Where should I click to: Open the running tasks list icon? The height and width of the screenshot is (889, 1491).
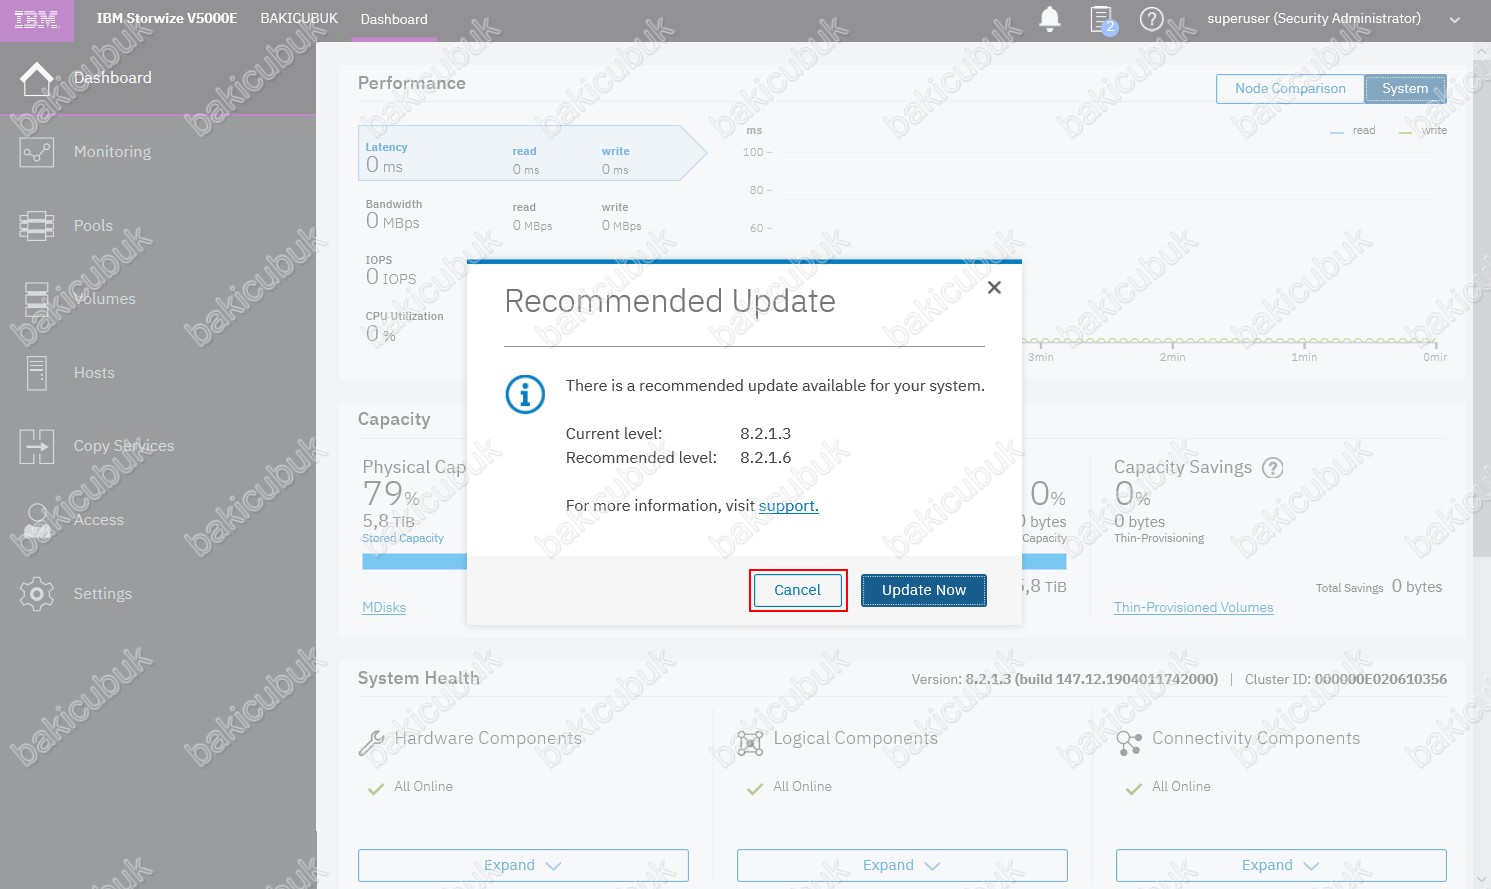(1103, 19)
